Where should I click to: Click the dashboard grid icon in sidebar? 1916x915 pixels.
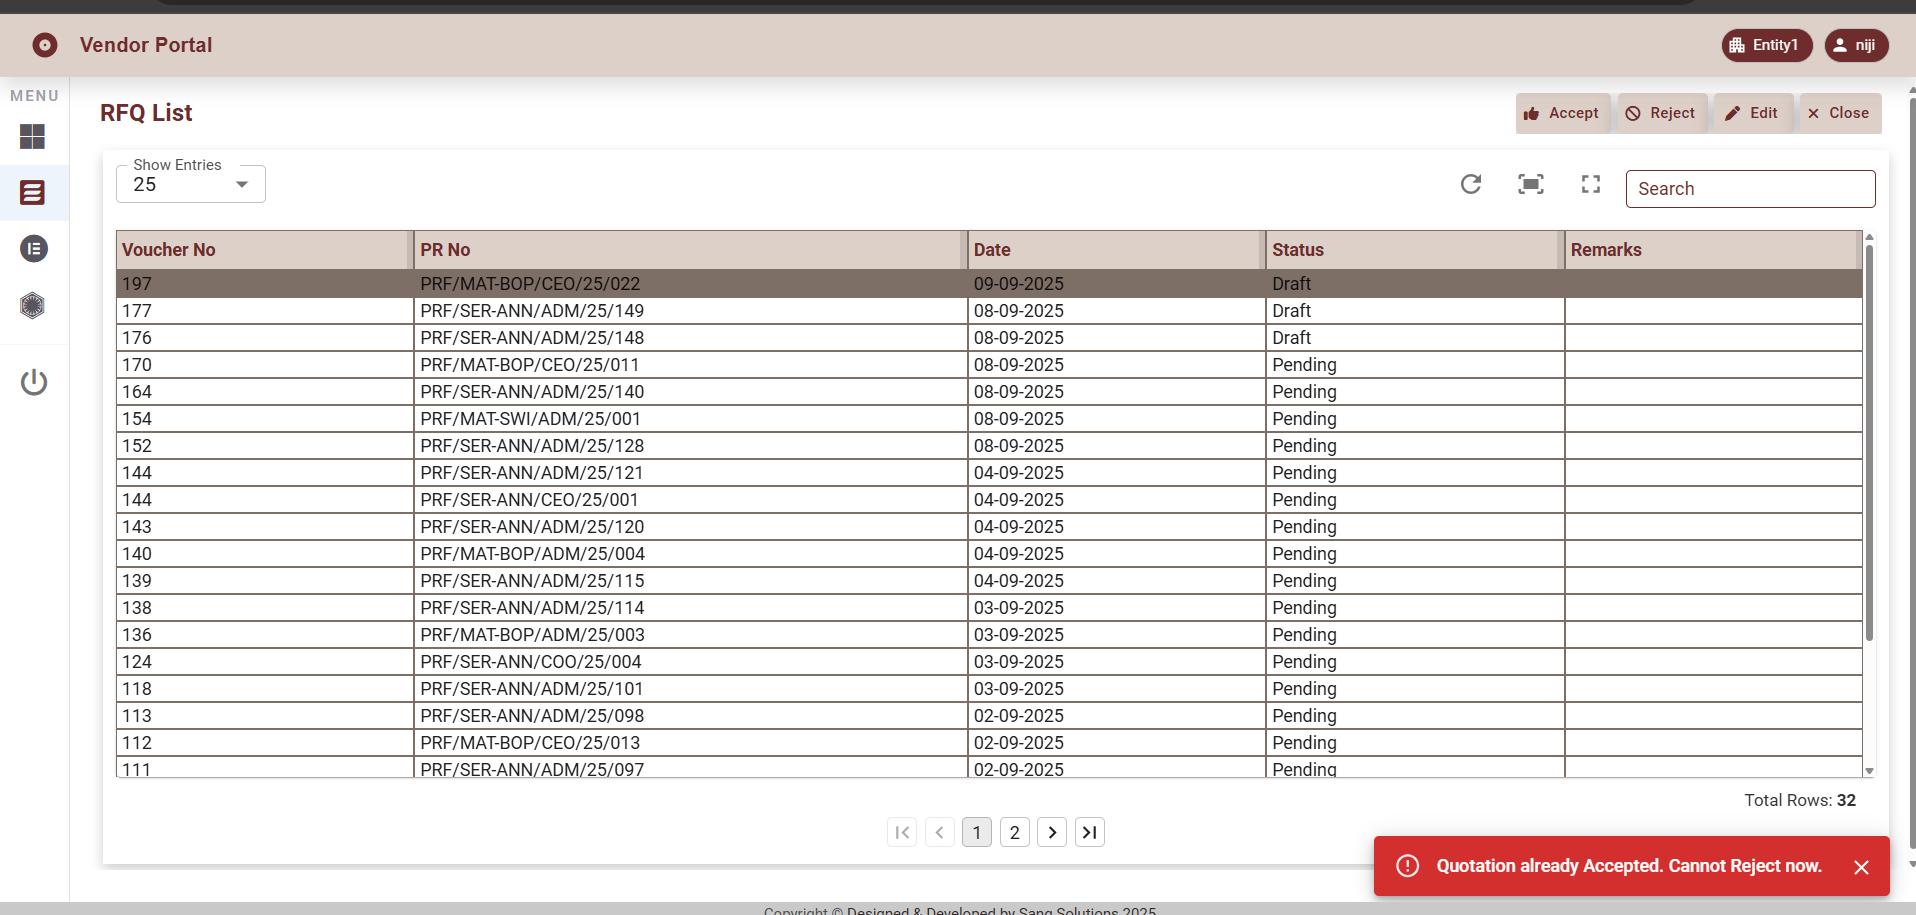click(x=33, y=136)
